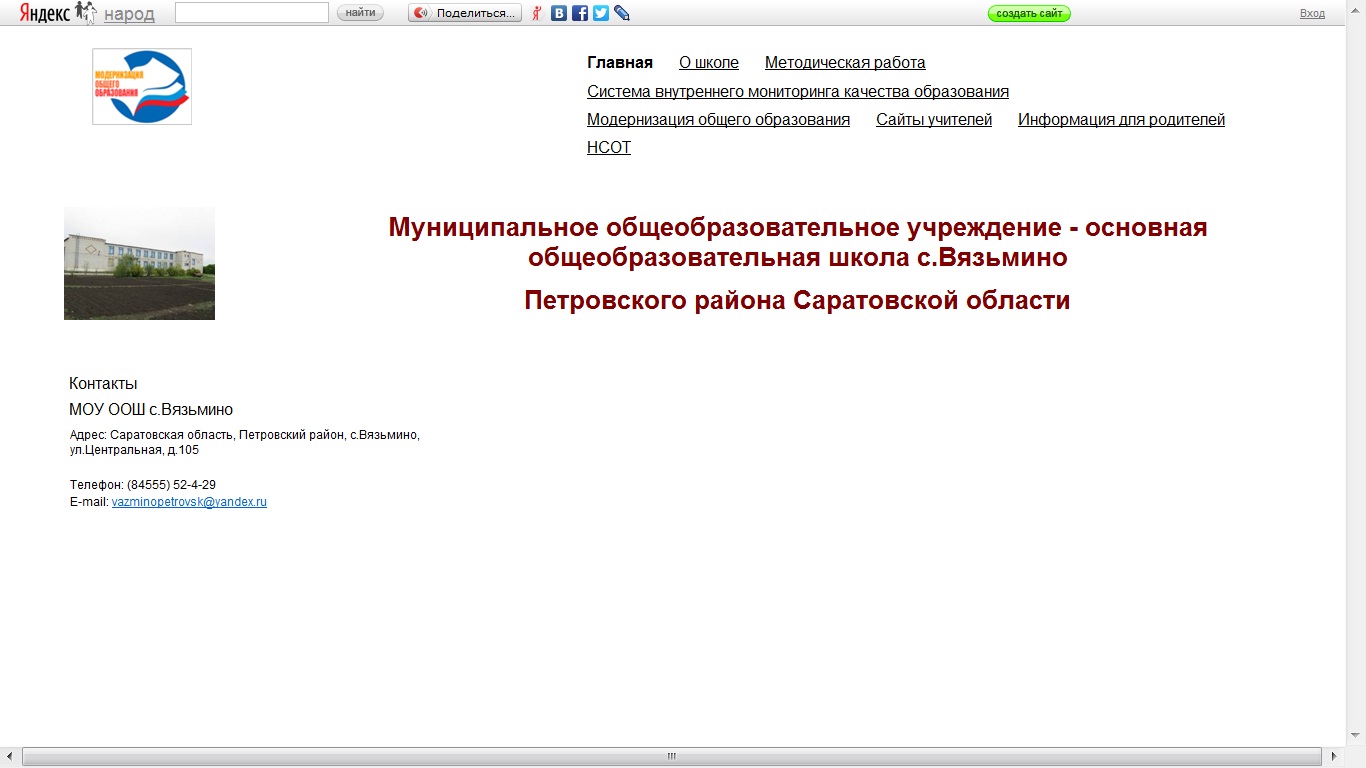Open the народ link
Image resolution: width=1366 pixels, height=768 pixels.
point(129,14)
